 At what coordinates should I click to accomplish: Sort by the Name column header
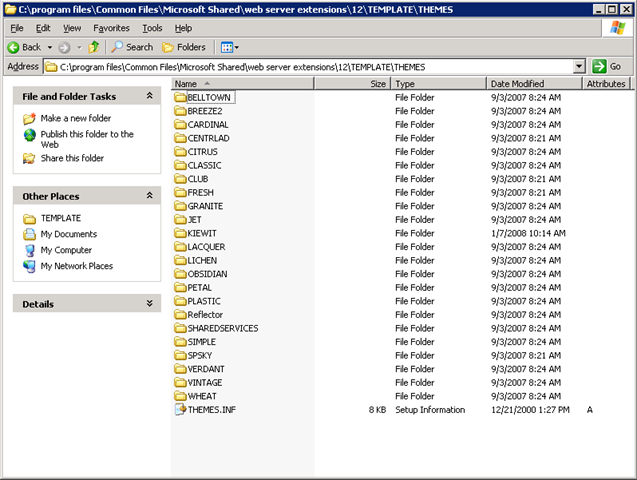click(243, 84)
